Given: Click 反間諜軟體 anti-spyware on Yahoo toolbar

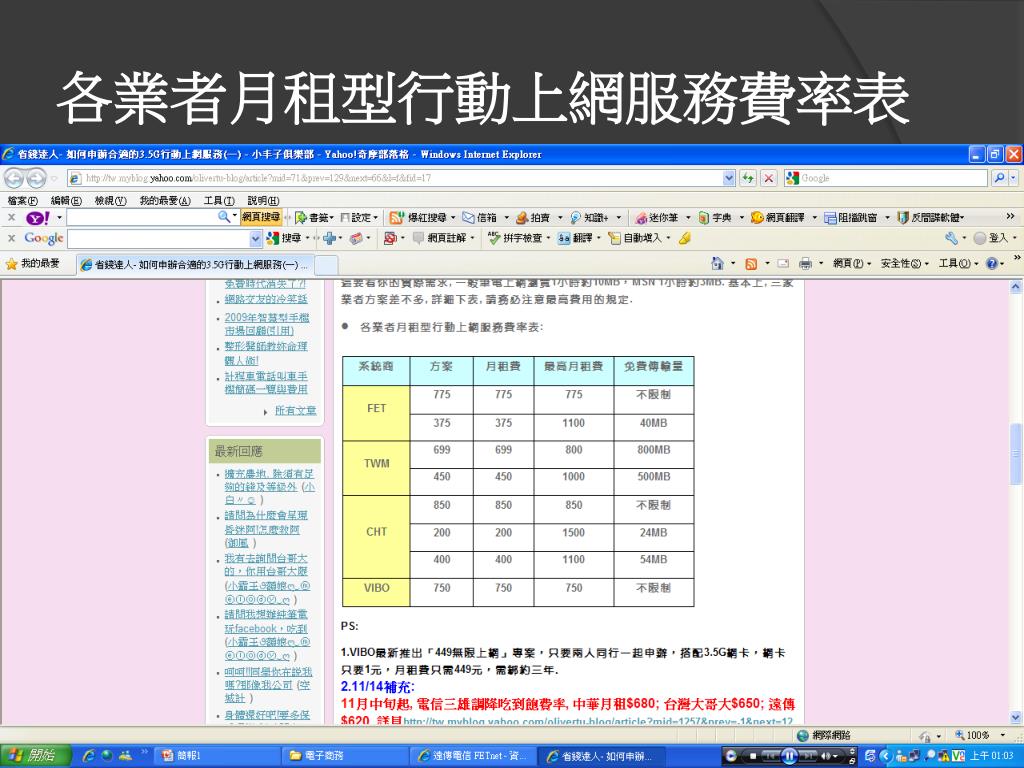Looking at the screenshot, I should pyautogui.click(x=929, y=217).
